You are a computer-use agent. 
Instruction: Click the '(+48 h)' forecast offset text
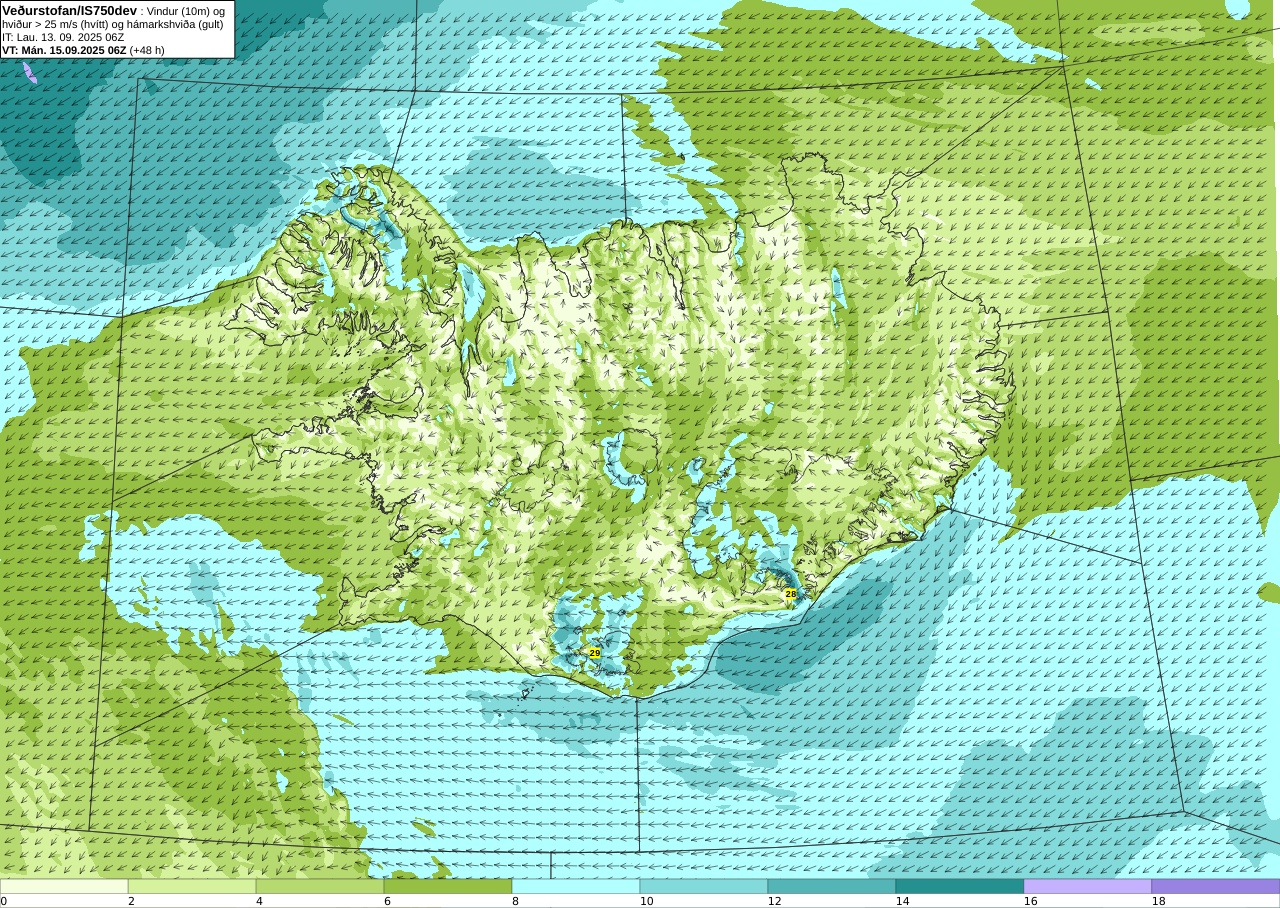tap(147, 50)
